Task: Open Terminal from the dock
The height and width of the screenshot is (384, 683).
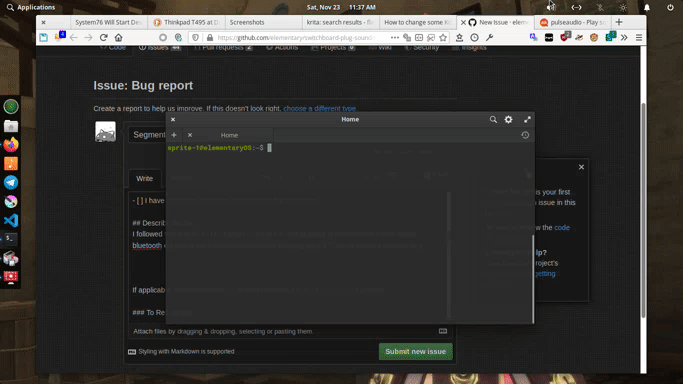Action: pyautogui.click(x=11, y=239)
